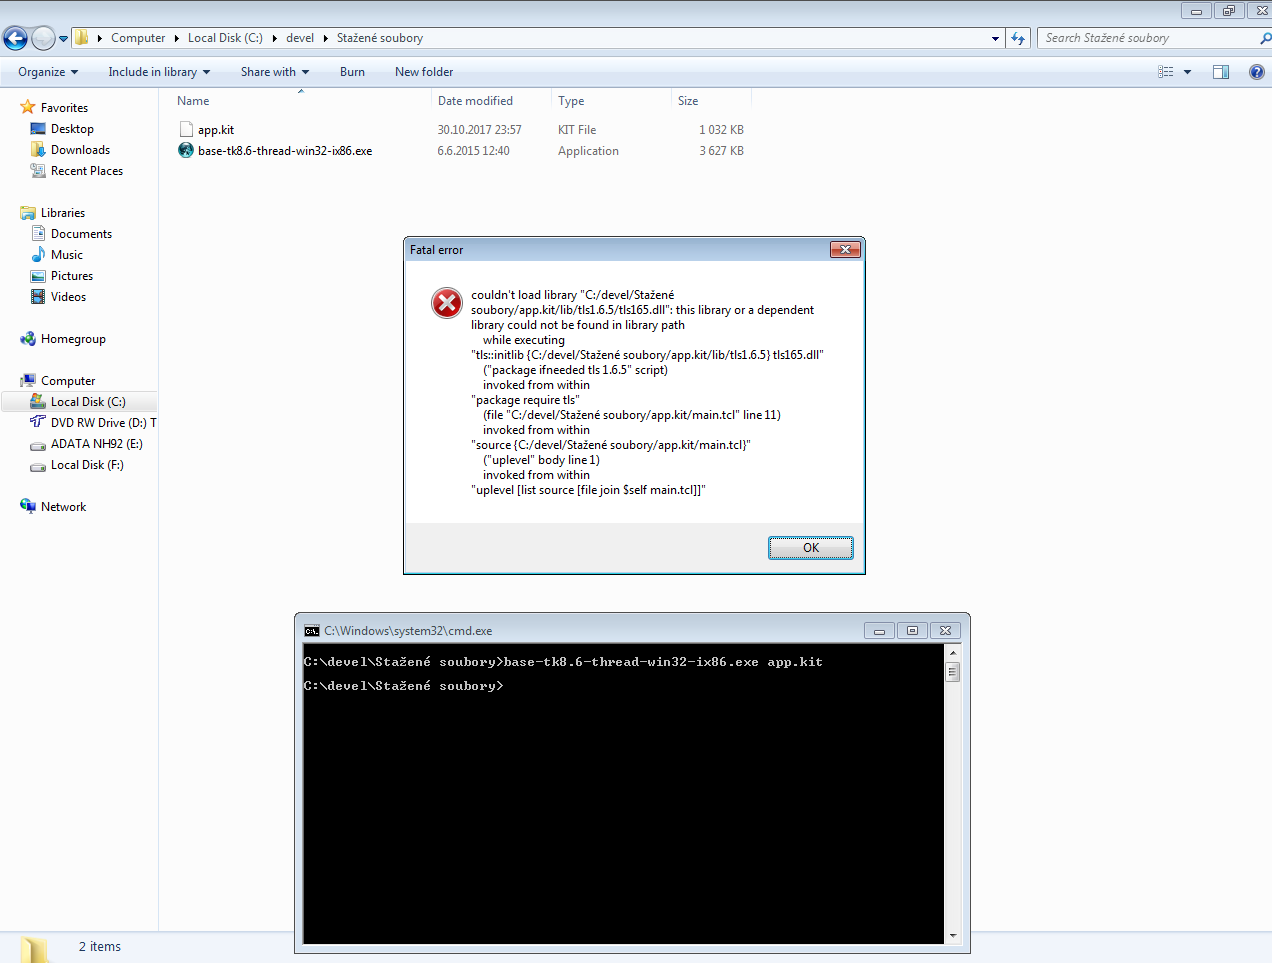Click the app.kit blank file icon

[186, 129]
